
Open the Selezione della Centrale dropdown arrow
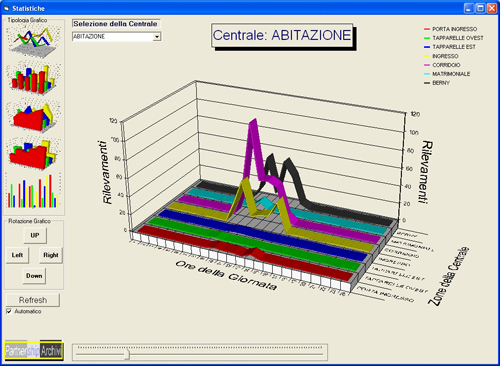(157, 37)
